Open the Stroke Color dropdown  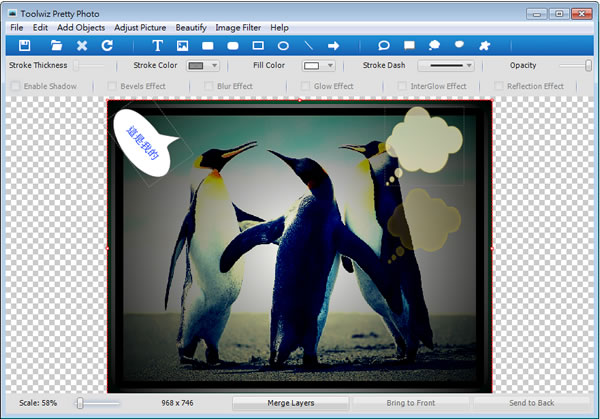(x=203, y=66)
